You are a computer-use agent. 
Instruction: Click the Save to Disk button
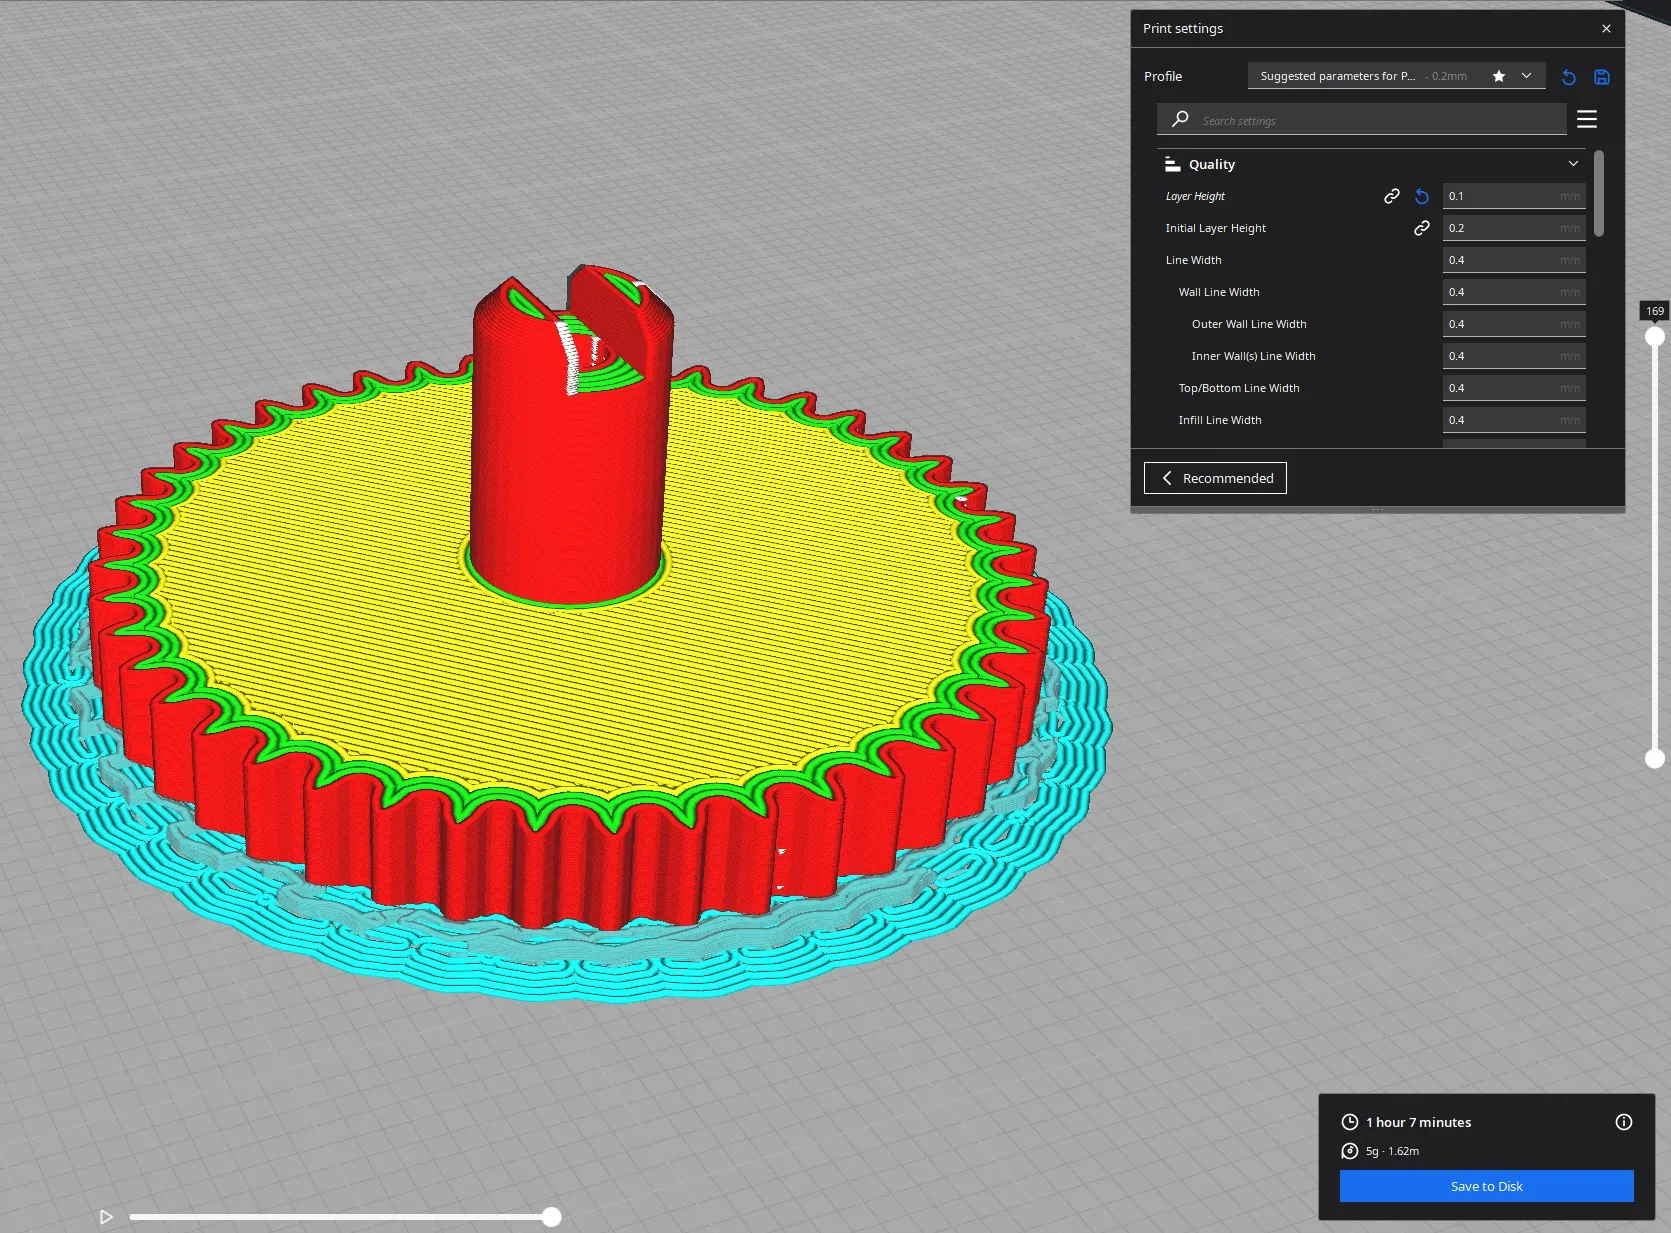click(1486, 1186)
